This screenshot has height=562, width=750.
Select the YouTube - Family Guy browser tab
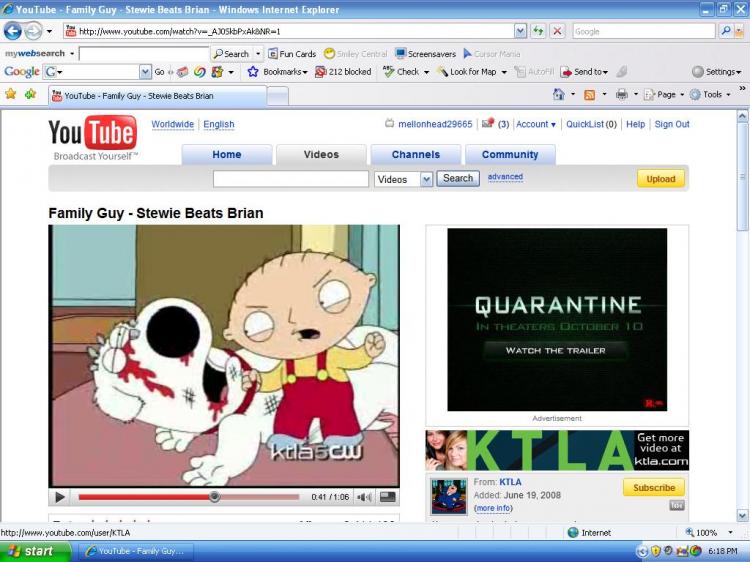(x=157, y=96)
